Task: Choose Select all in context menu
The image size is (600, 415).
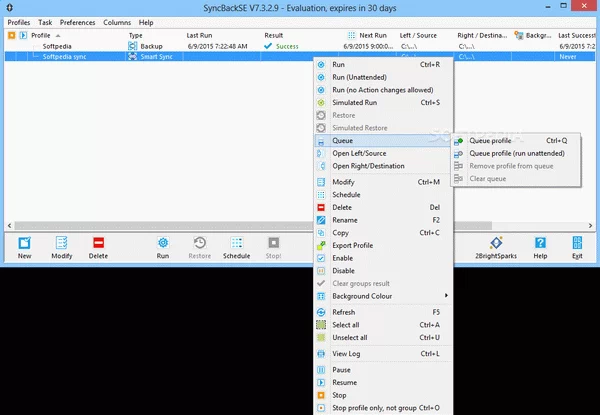Action: (x=346, y=325)
